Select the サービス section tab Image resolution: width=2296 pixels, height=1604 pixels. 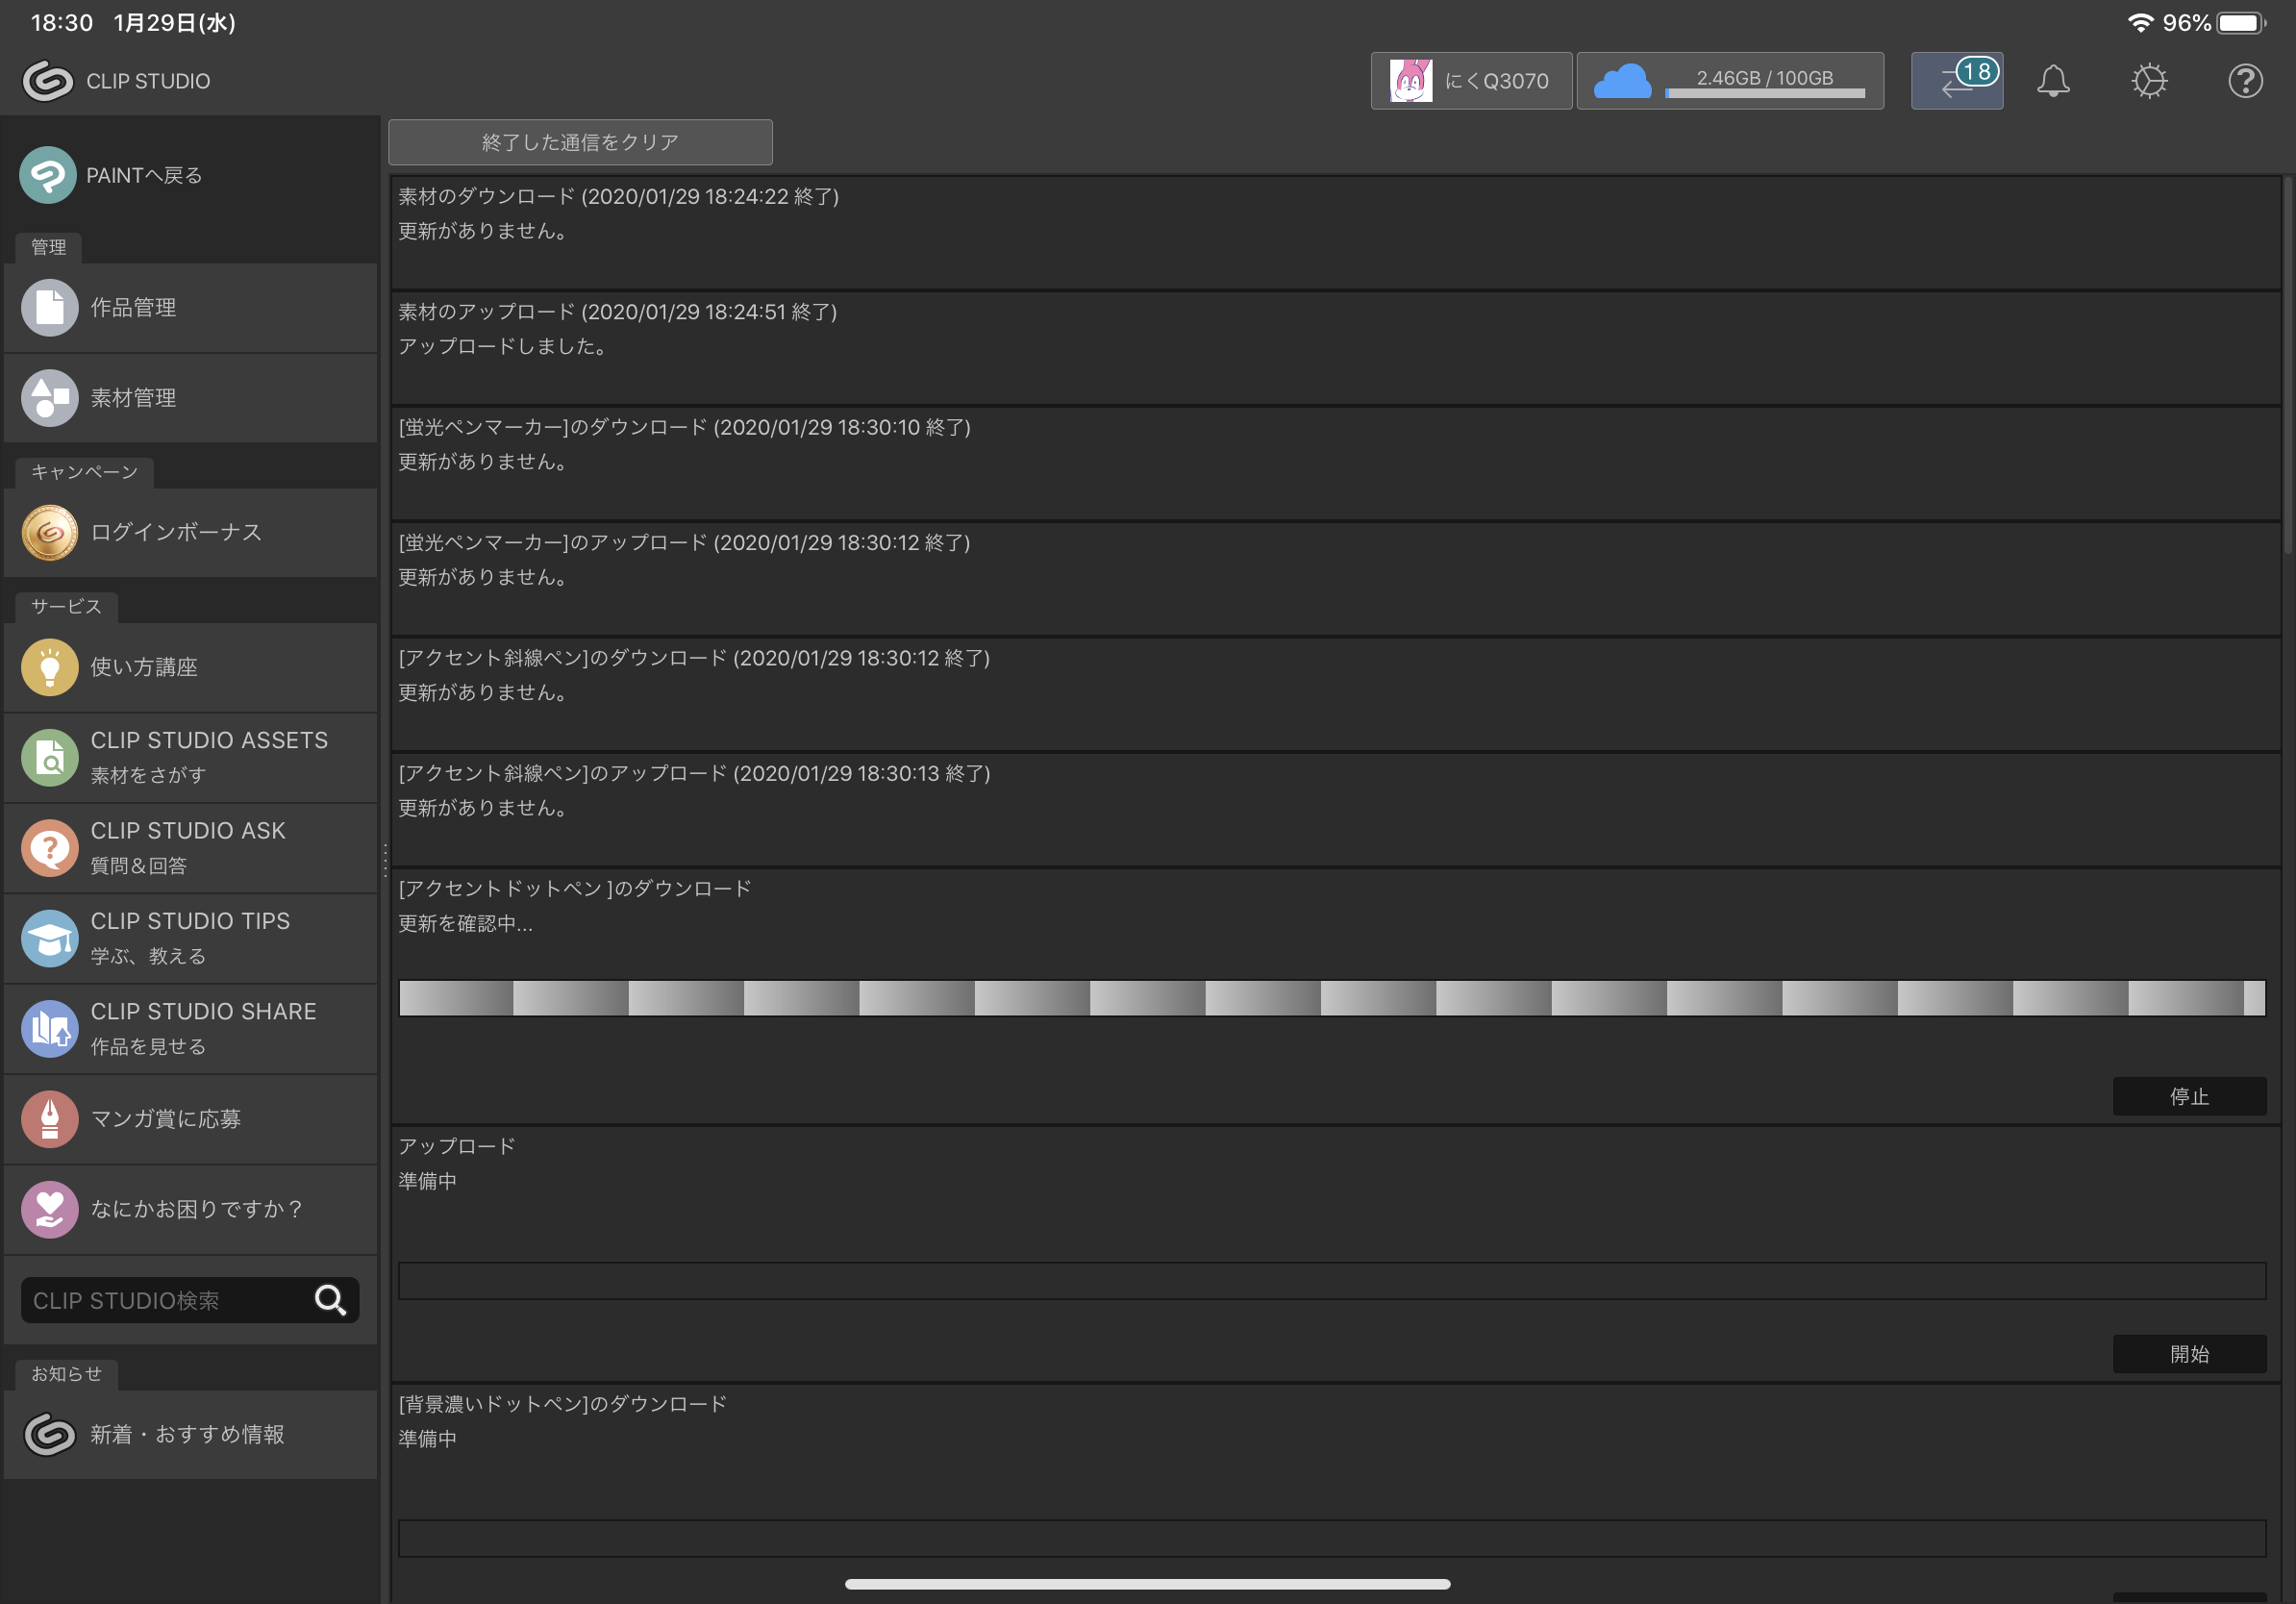(x=66, y=607)
